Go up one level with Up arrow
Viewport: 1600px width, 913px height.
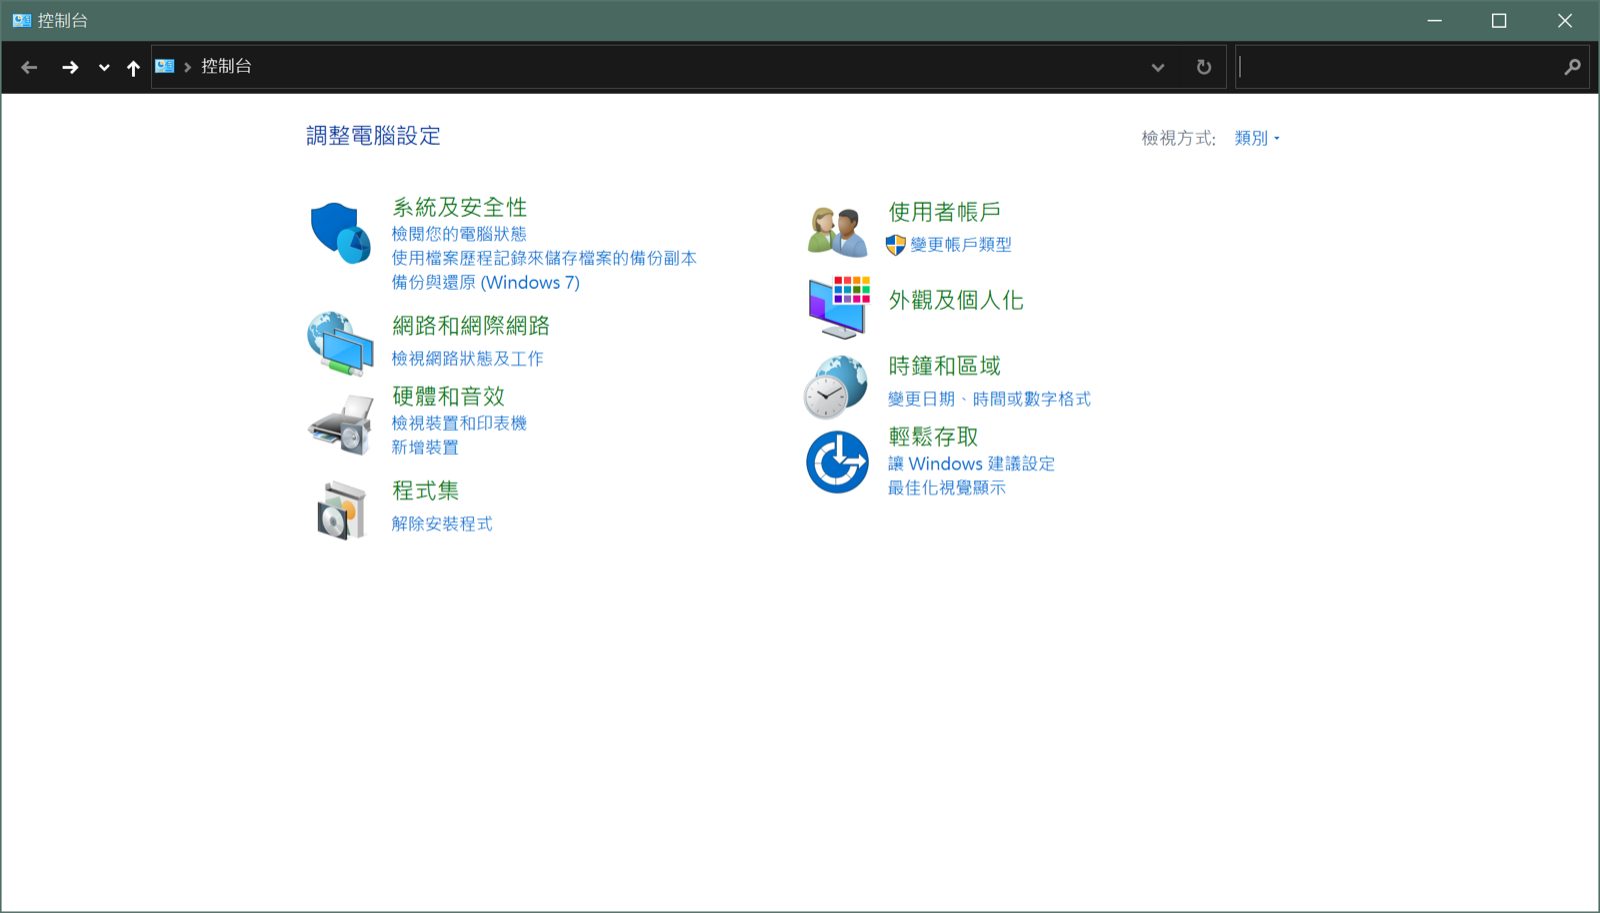[x=133, y=67]
